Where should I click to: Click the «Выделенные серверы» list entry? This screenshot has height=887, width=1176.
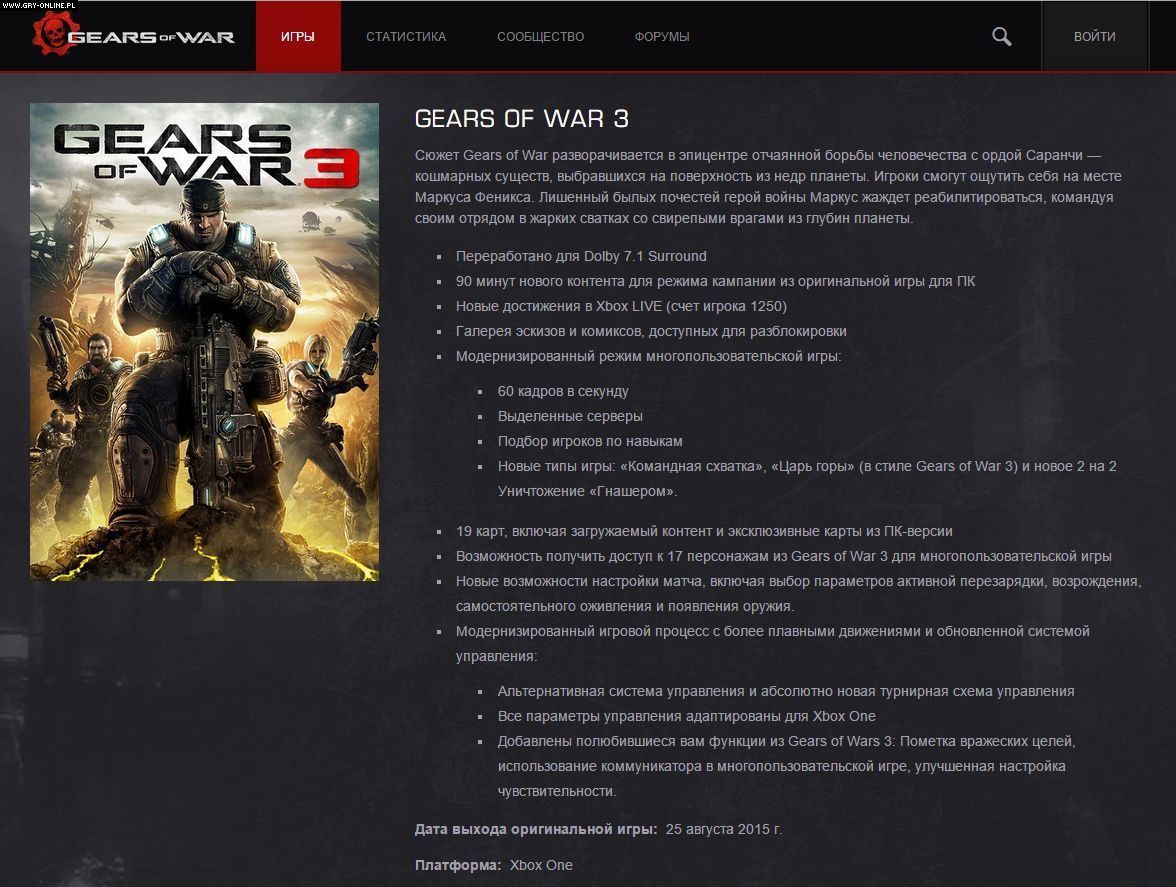tap(570, 416)
